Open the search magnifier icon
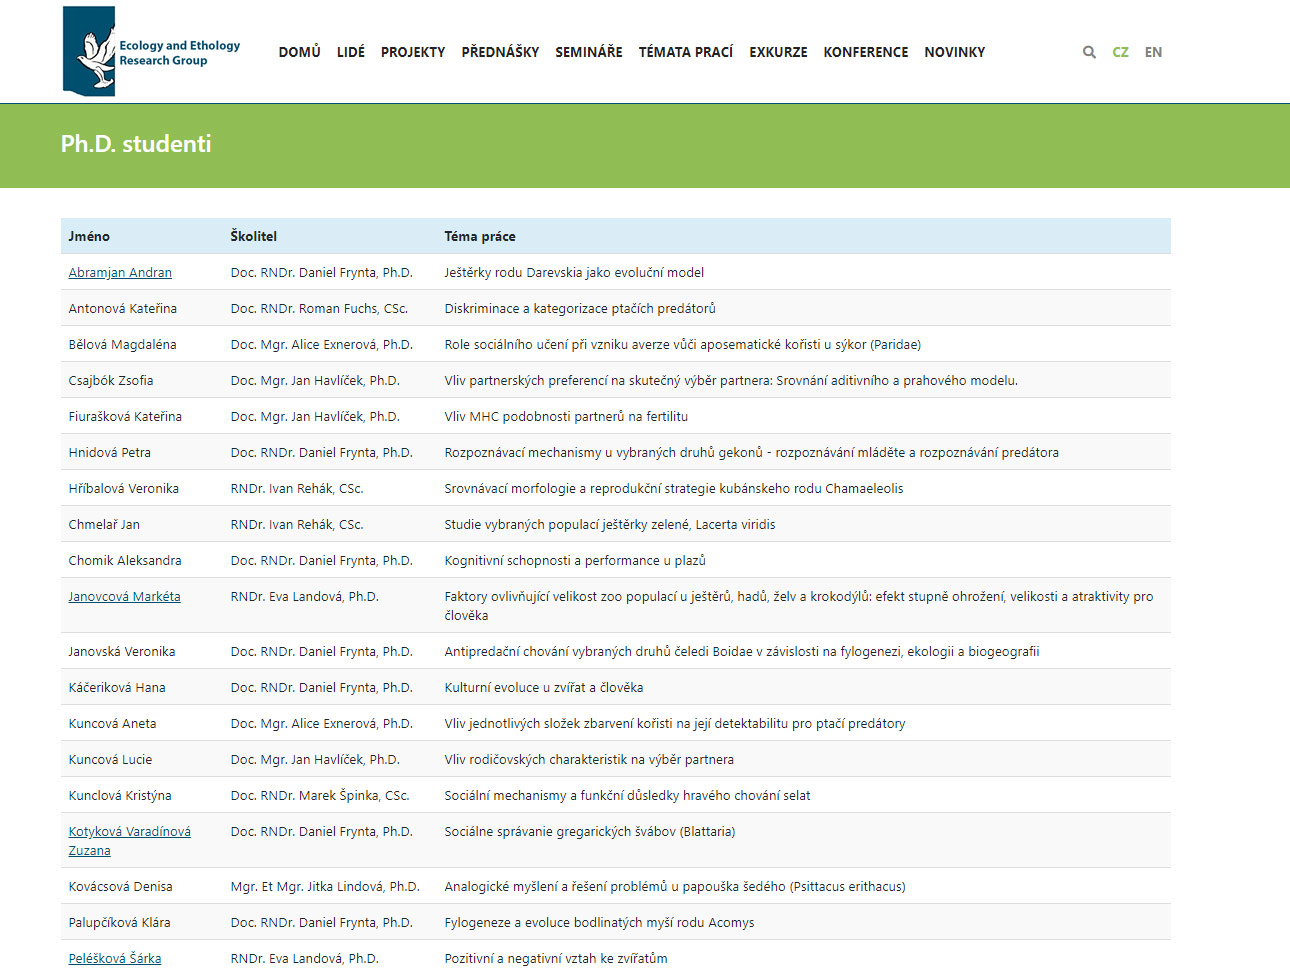This screenshot has height=968, width=1290. [1089, 52]
